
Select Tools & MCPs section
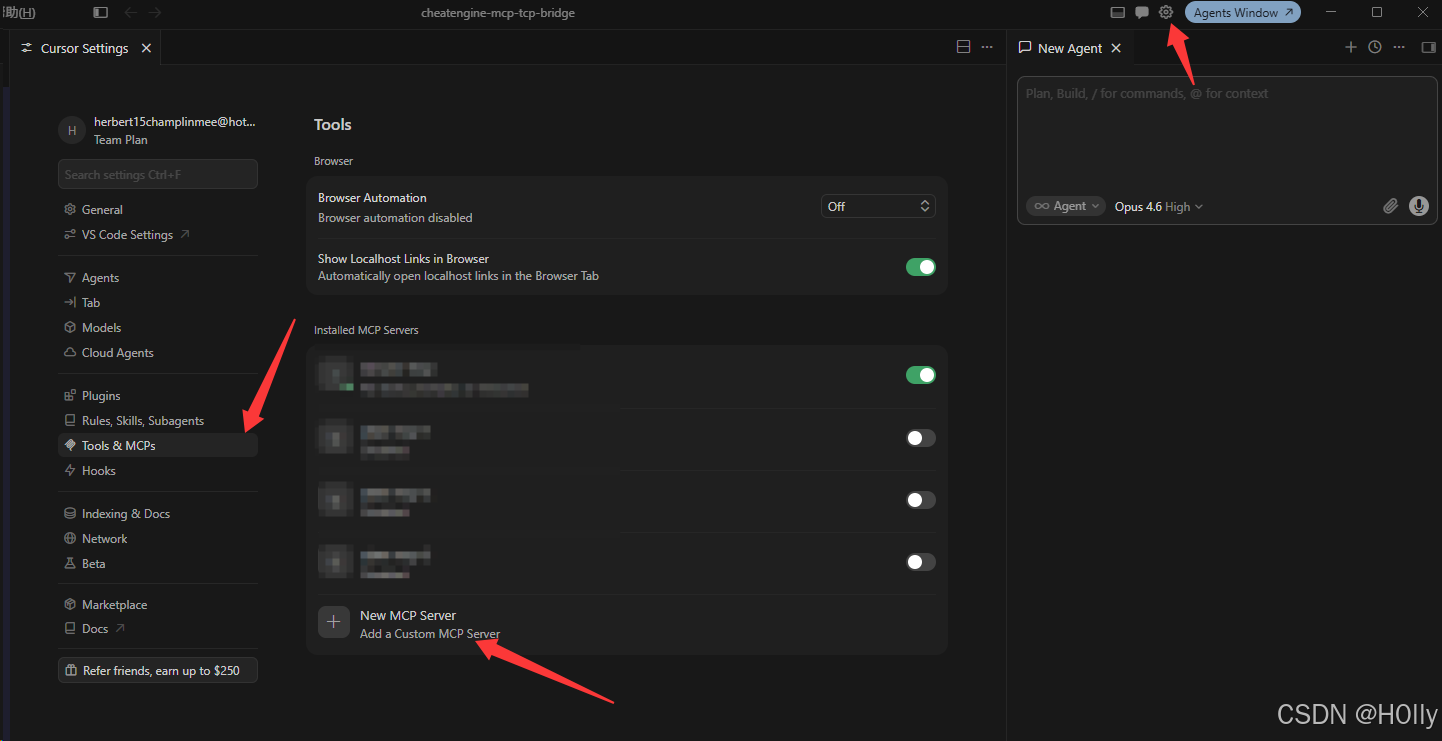pyautogui.click(x=158, y=446)
